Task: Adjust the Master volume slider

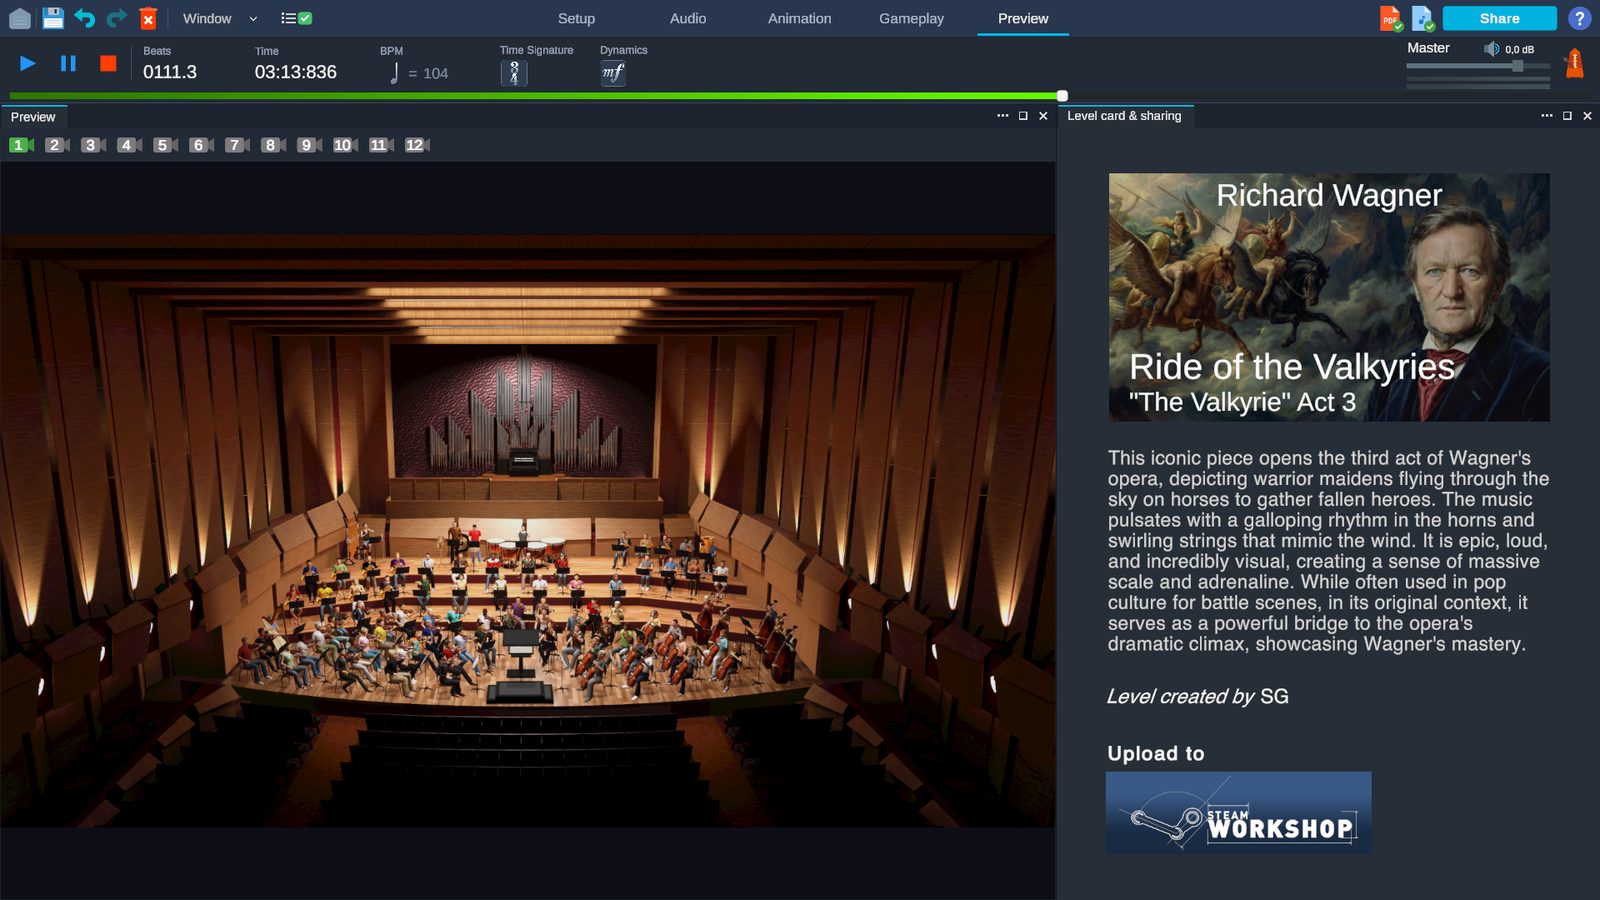Action: click(x=1477, y=66)
